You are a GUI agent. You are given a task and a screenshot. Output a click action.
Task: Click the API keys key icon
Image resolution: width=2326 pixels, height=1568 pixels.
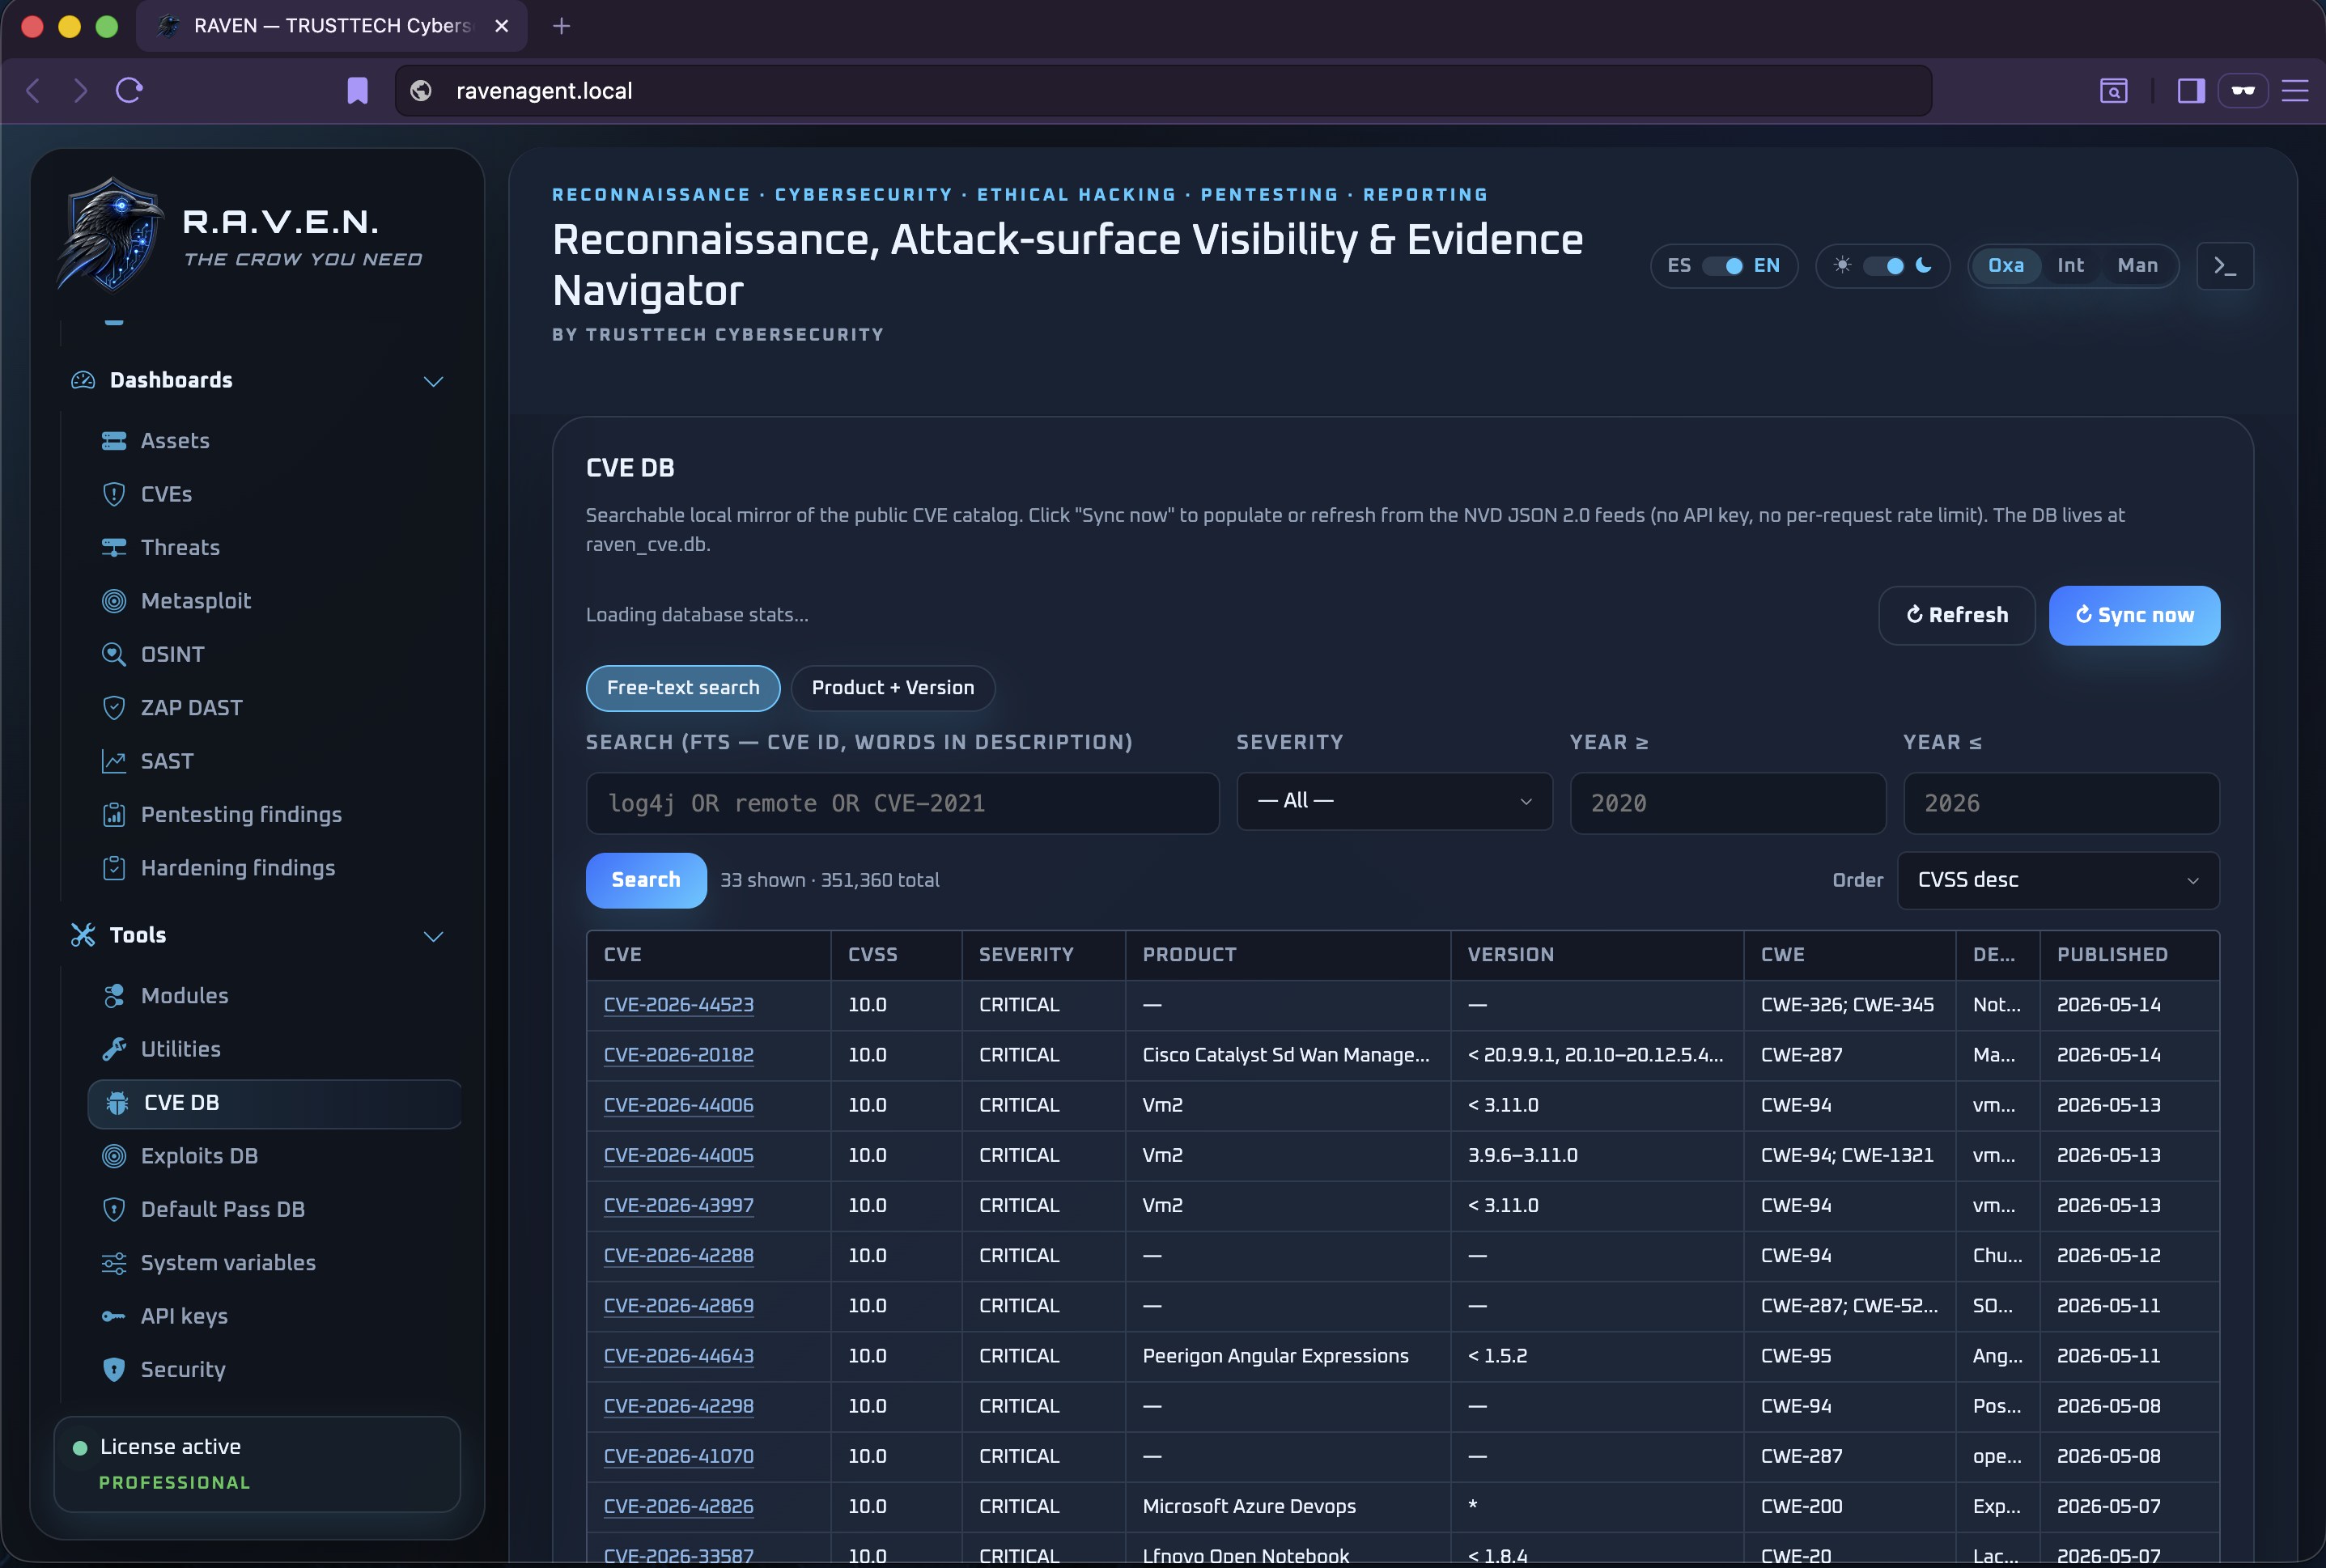tap(114, 1316)
